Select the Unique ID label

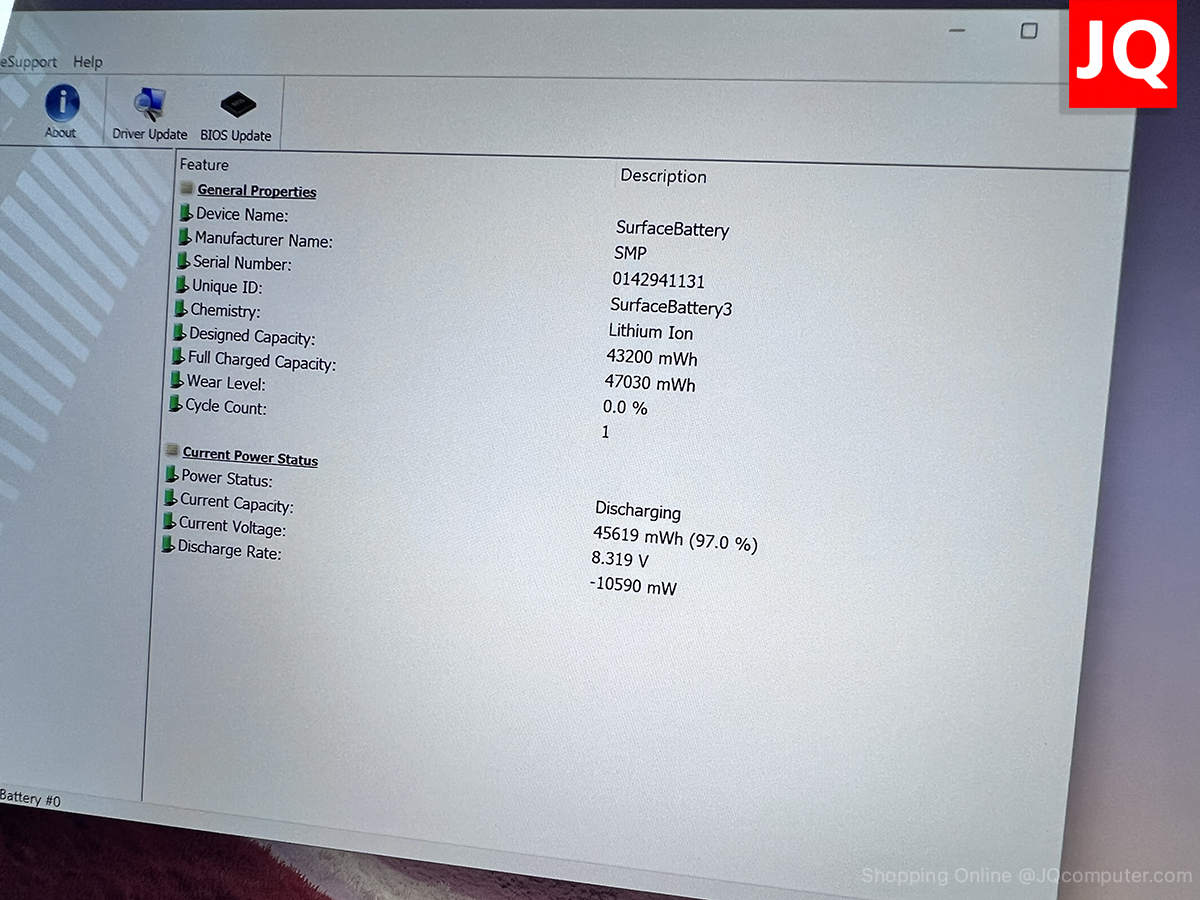click(x=228, y=287)
